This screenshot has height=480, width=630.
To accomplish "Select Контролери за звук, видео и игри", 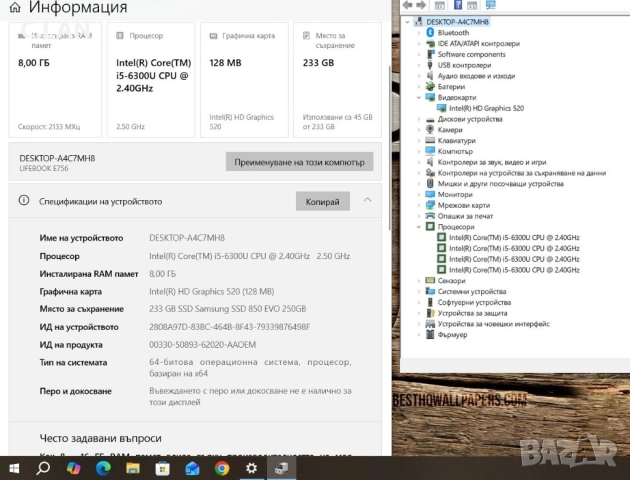I will pyautogui.click(x=492, y=162).
